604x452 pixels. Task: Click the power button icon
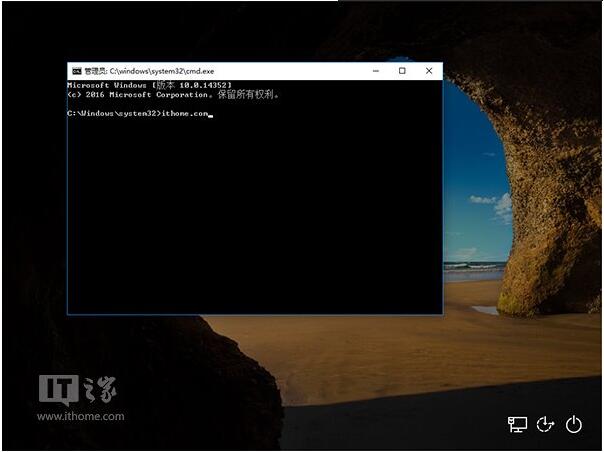(x=574, y=424)
